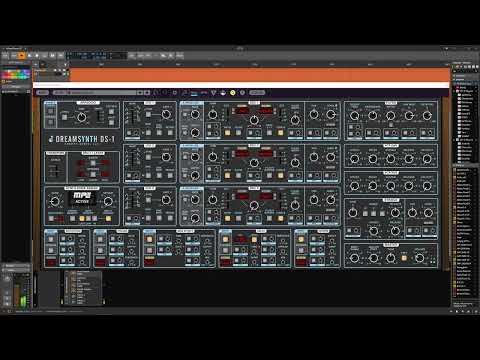Click the MPE Active display panel
Viewport: 480px width, 360px height.
pyautogui.click(x=82, y=198)
